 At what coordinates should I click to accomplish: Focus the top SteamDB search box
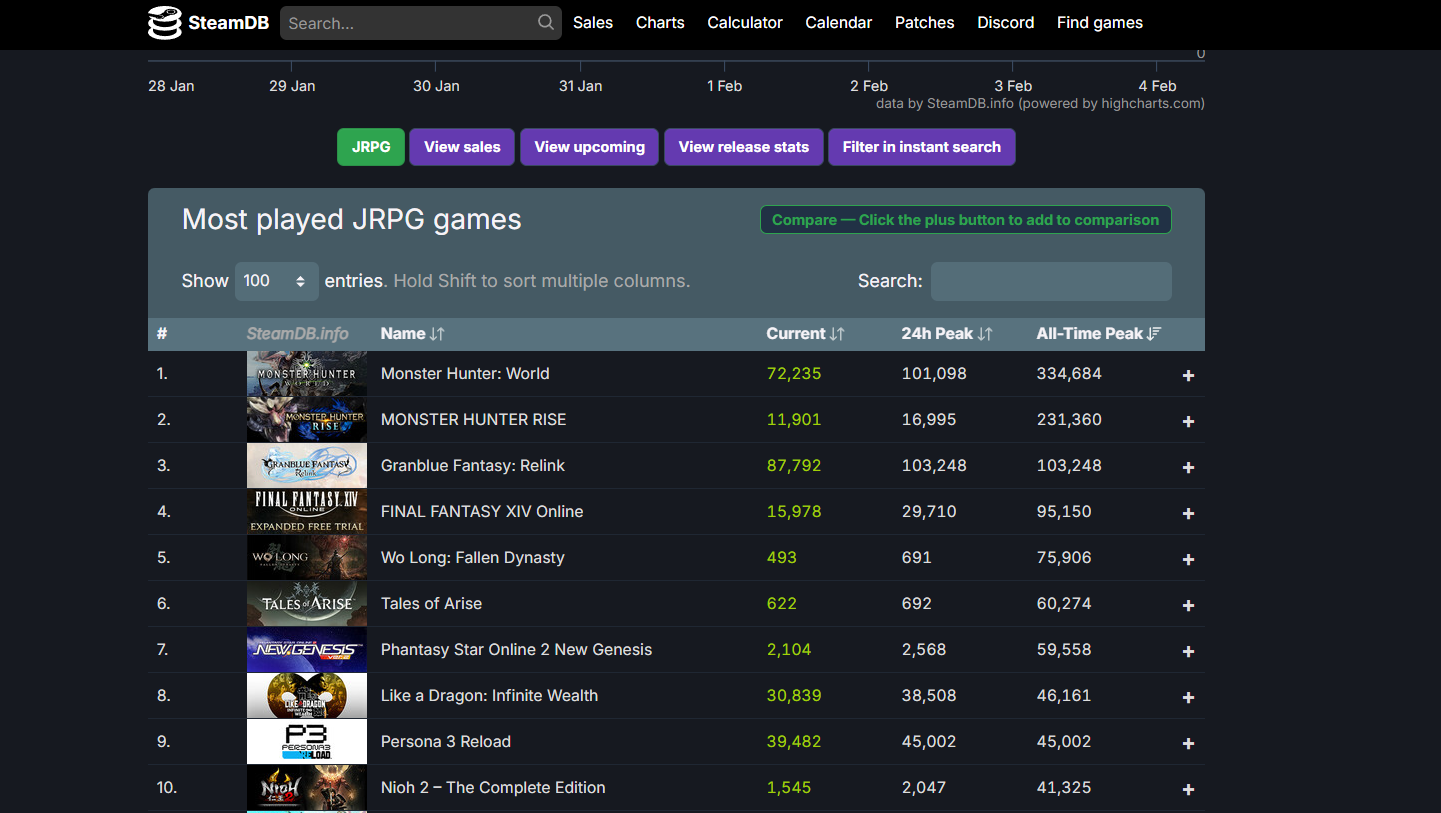420,22
